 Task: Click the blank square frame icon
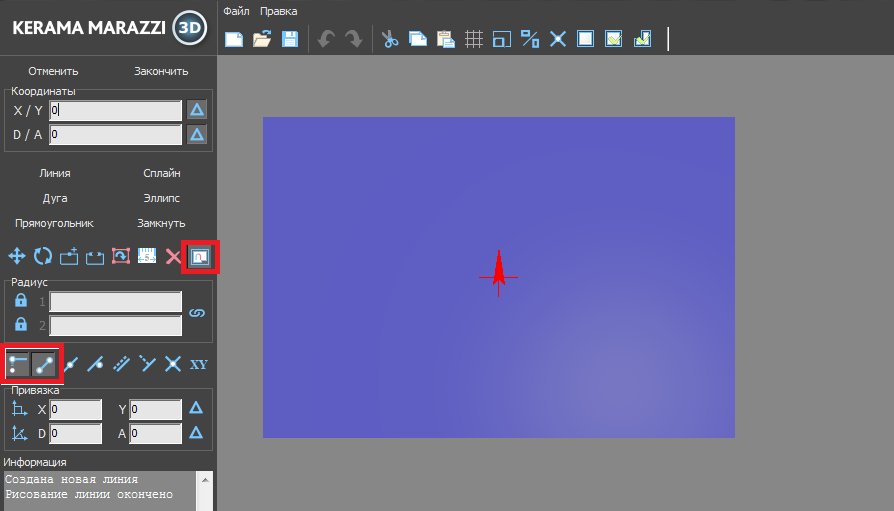tap(586, 39)
